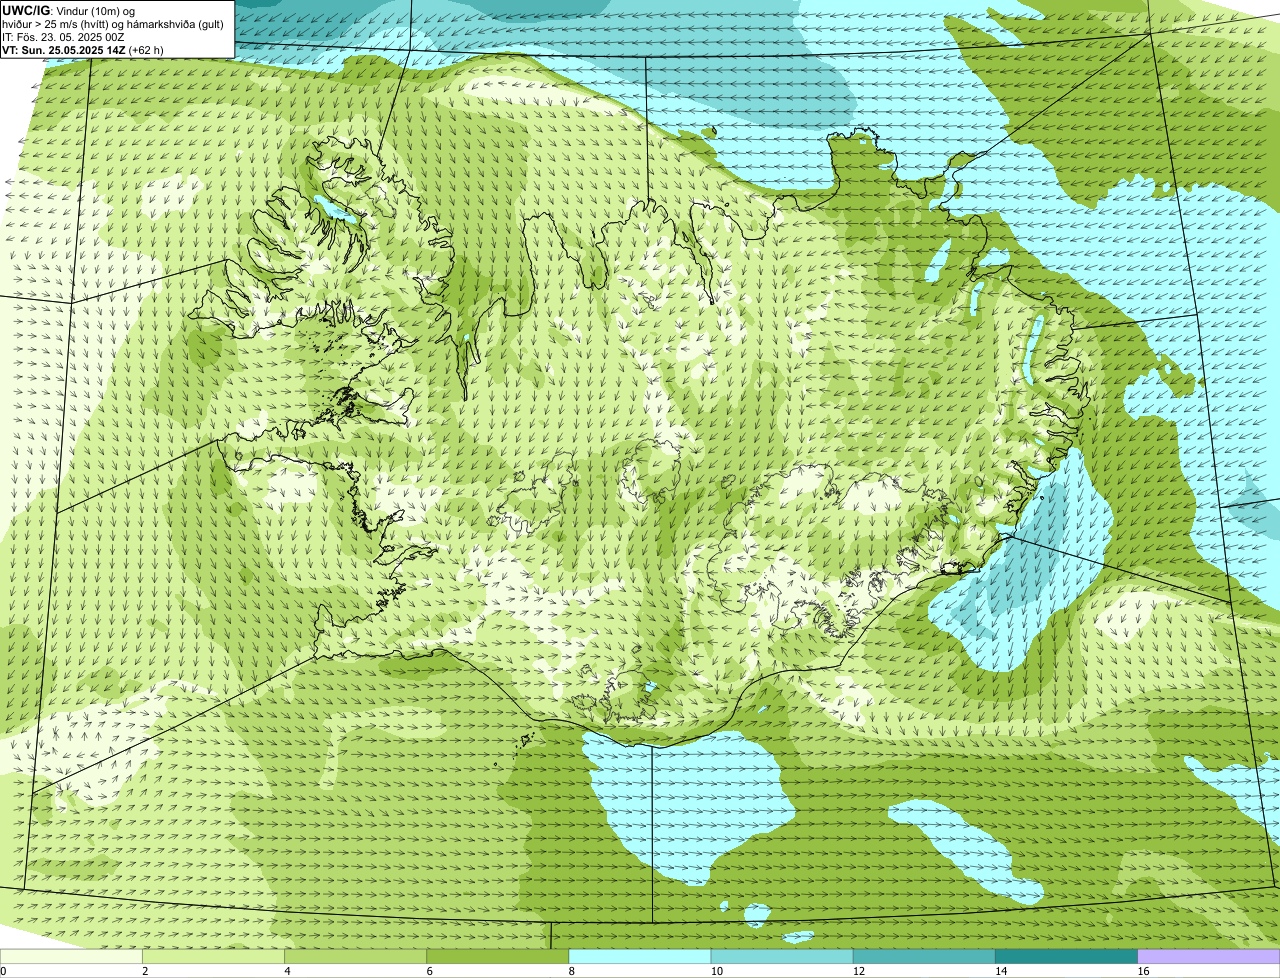Screen dimensions: 1280x978
Task: Click the 12–14 m/s teal legend swatch
Action: click(924, 957)
